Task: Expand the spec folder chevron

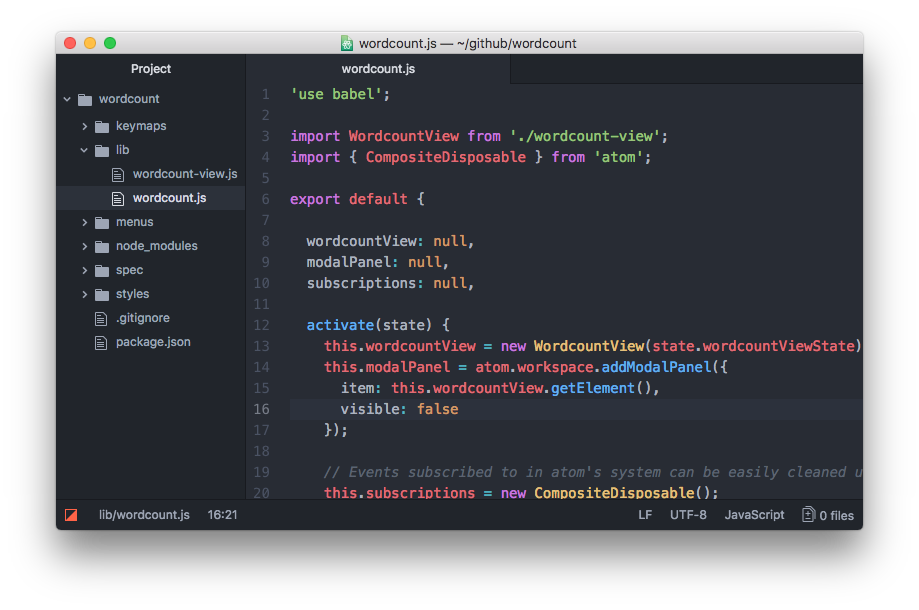Action: [84, 270]
